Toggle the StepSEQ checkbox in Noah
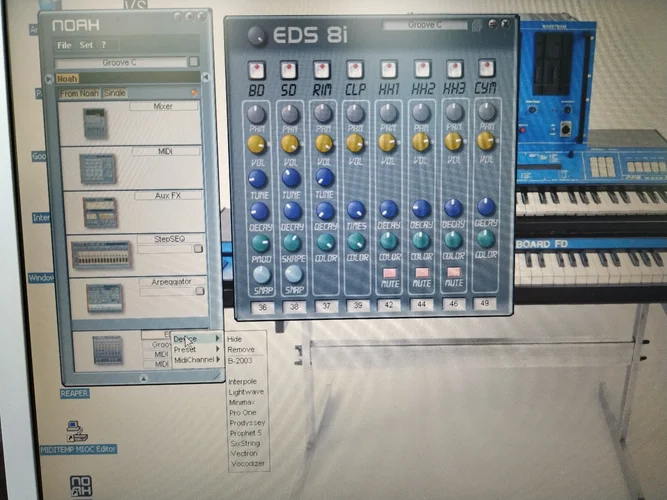 tap(198, 249)
